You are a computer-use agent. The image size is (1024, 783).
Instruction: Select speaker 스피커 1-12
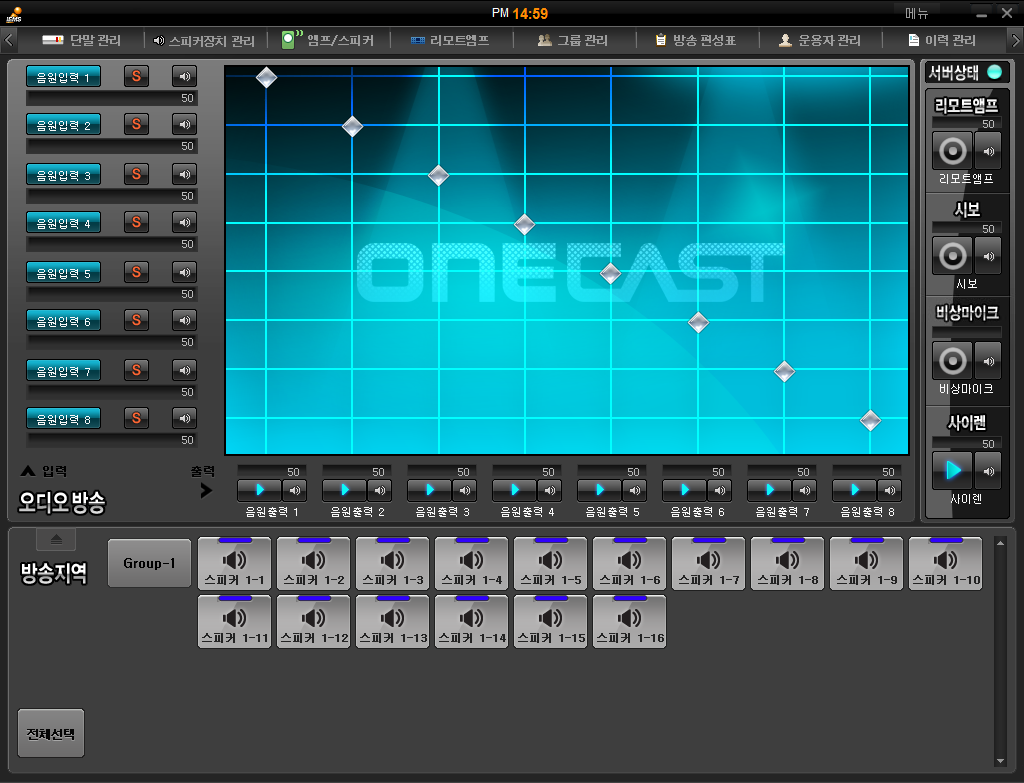(313, 622)
